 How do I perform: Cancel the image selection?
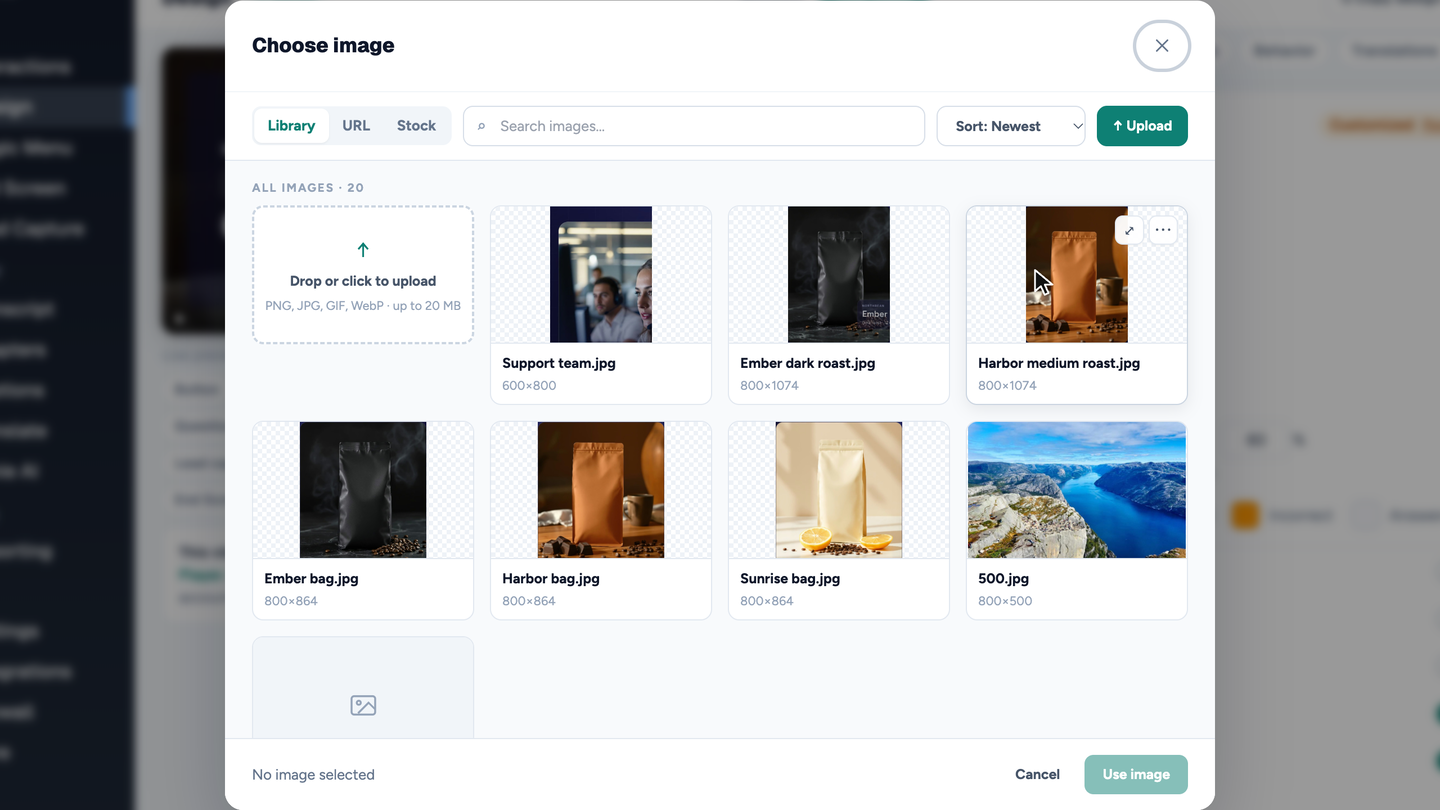(x=1037, y=774)
